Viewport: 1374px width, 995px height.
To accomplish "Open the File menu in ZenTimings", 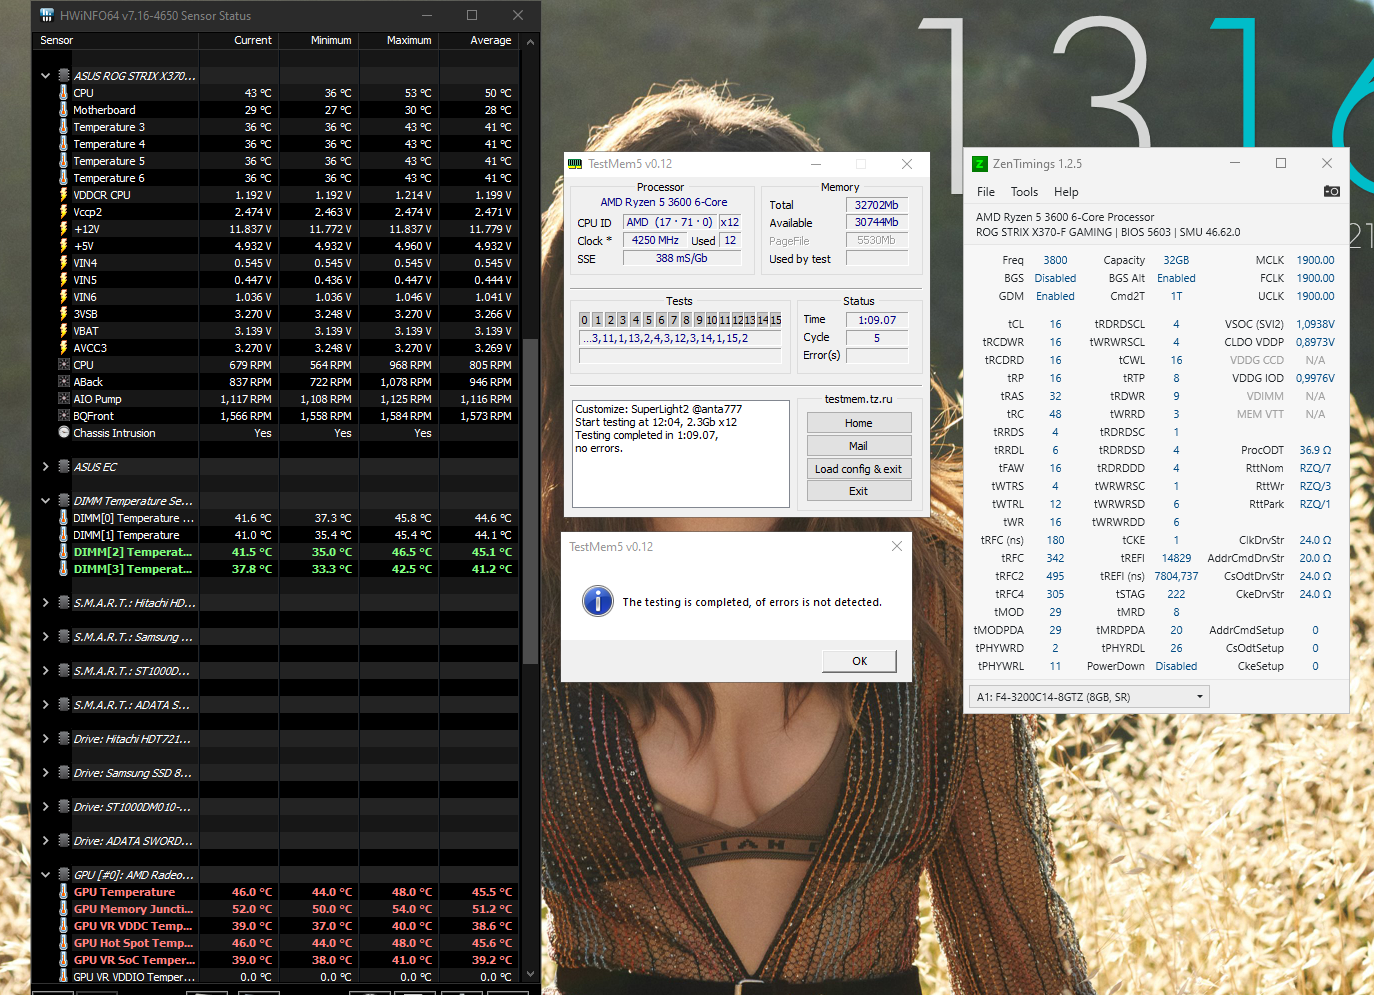I will pyautogui.click(x=986, y=192).
